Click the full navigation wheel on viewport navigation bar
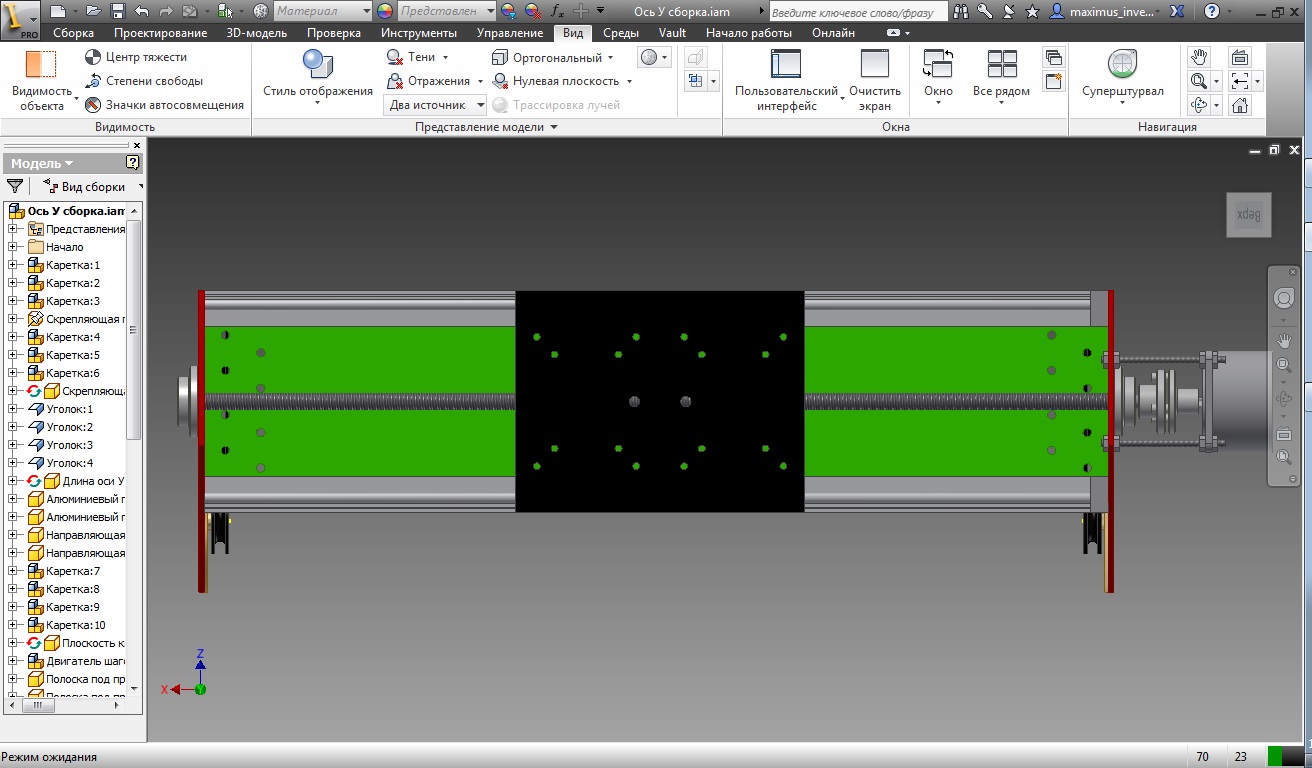The width and height of the screenshot is (1312, 768). pos(1284,298)
